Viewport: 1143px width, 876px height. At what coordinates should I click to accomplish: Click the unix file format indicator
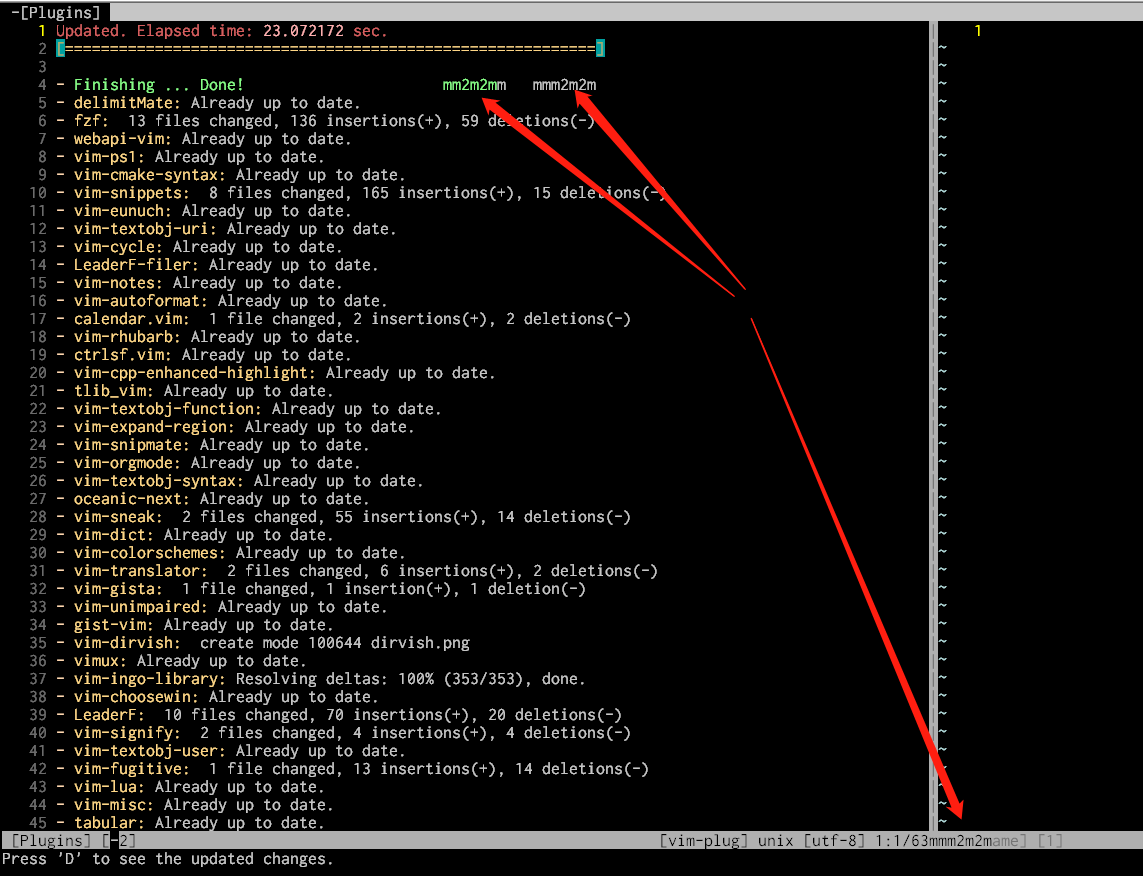[x=775, y=841]
